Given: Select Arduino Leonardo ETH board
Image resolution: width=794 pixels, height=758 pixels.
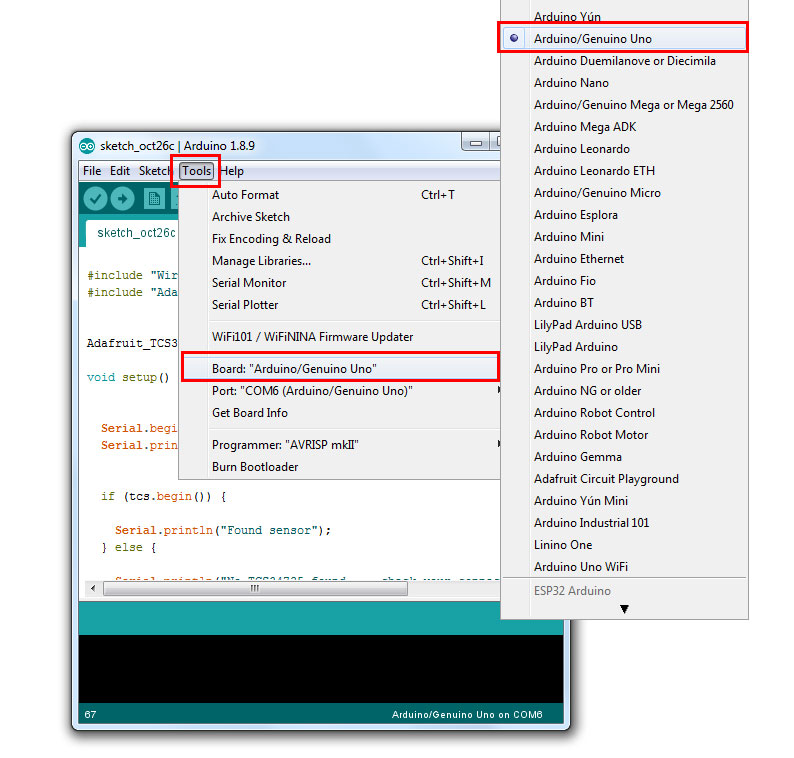Looking at the screenshot, I should 624,171.
